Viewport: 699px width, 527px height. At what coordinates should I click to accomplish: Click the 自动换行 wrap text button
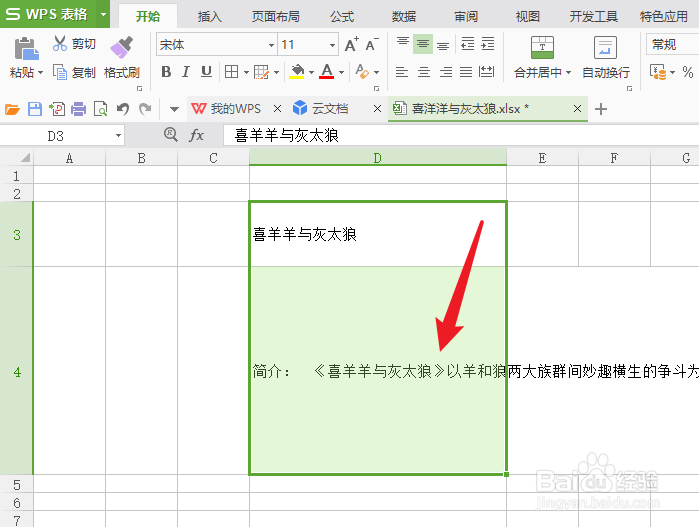605,57
